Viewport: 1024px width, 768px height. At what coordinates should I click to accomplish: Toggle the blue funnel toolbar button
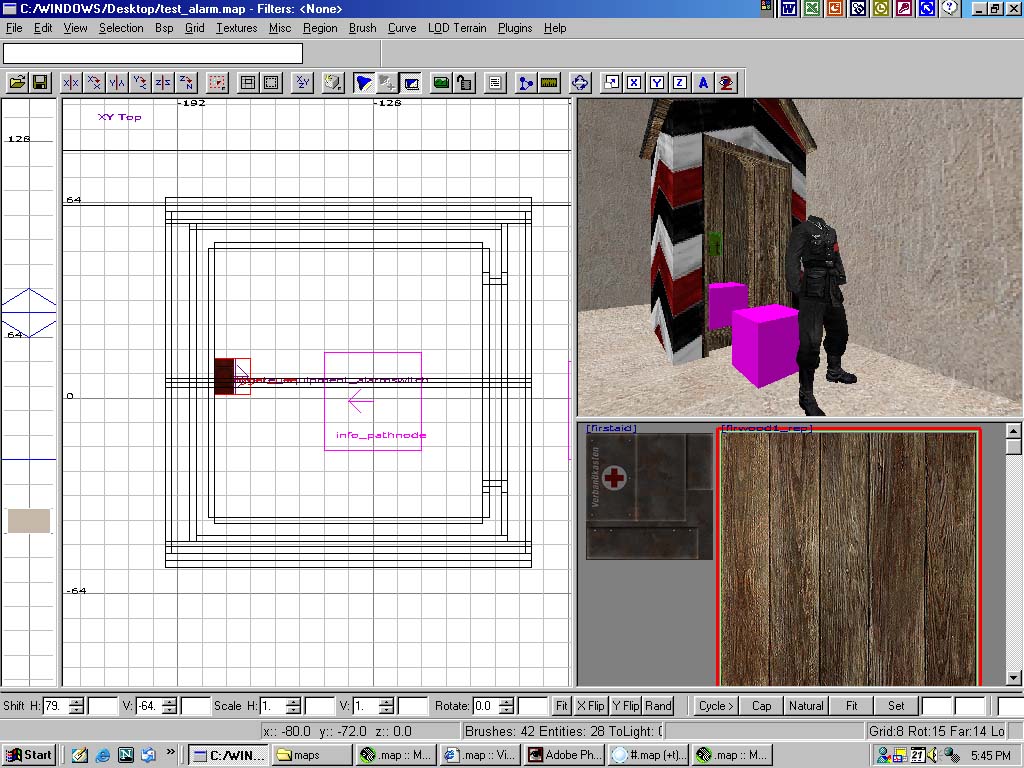click(x=364, y=83)
